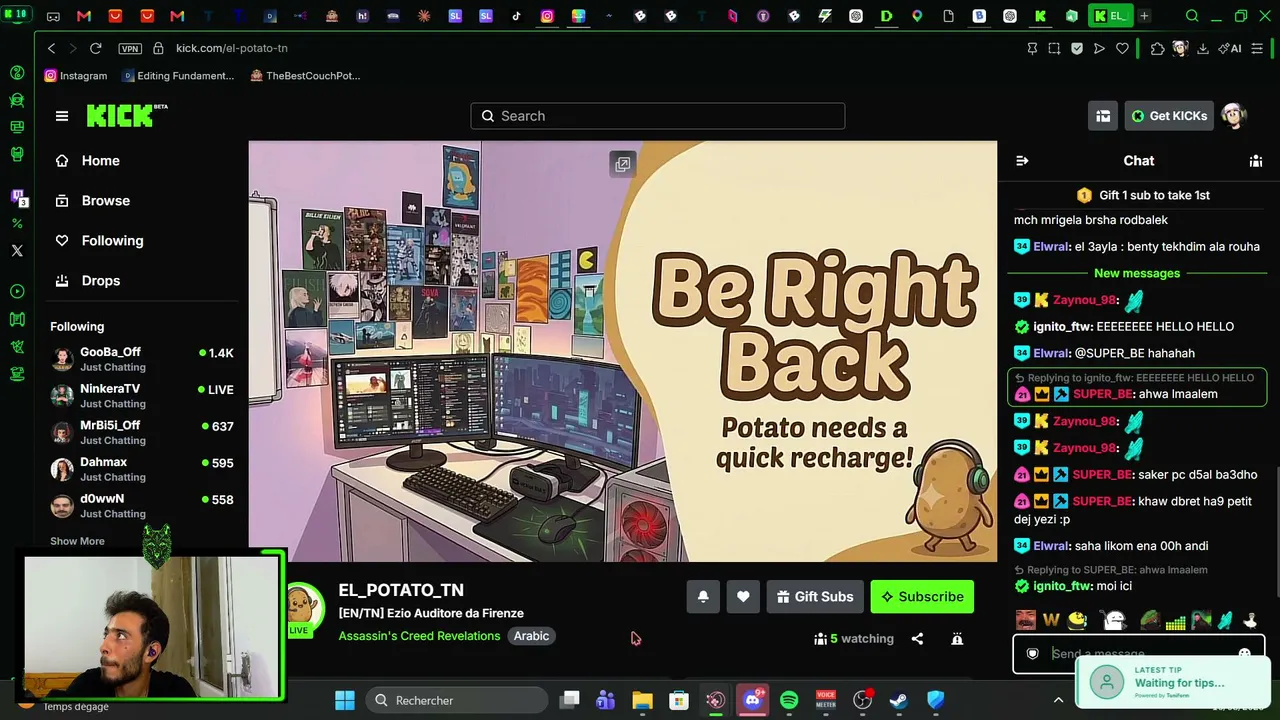Open GooBa_Off followed channel
The width and height of the screenshot is (1280, 720).
click(x=142, y=359)
